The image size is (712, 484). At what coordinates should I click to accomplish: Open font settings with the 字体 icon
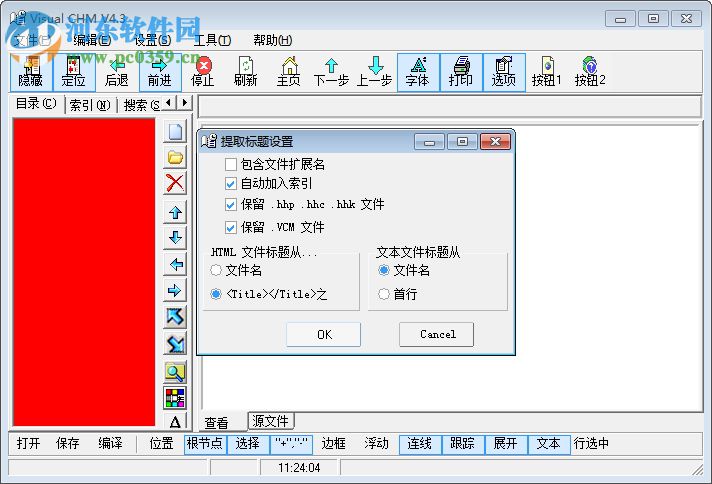[x=418, y=72]
